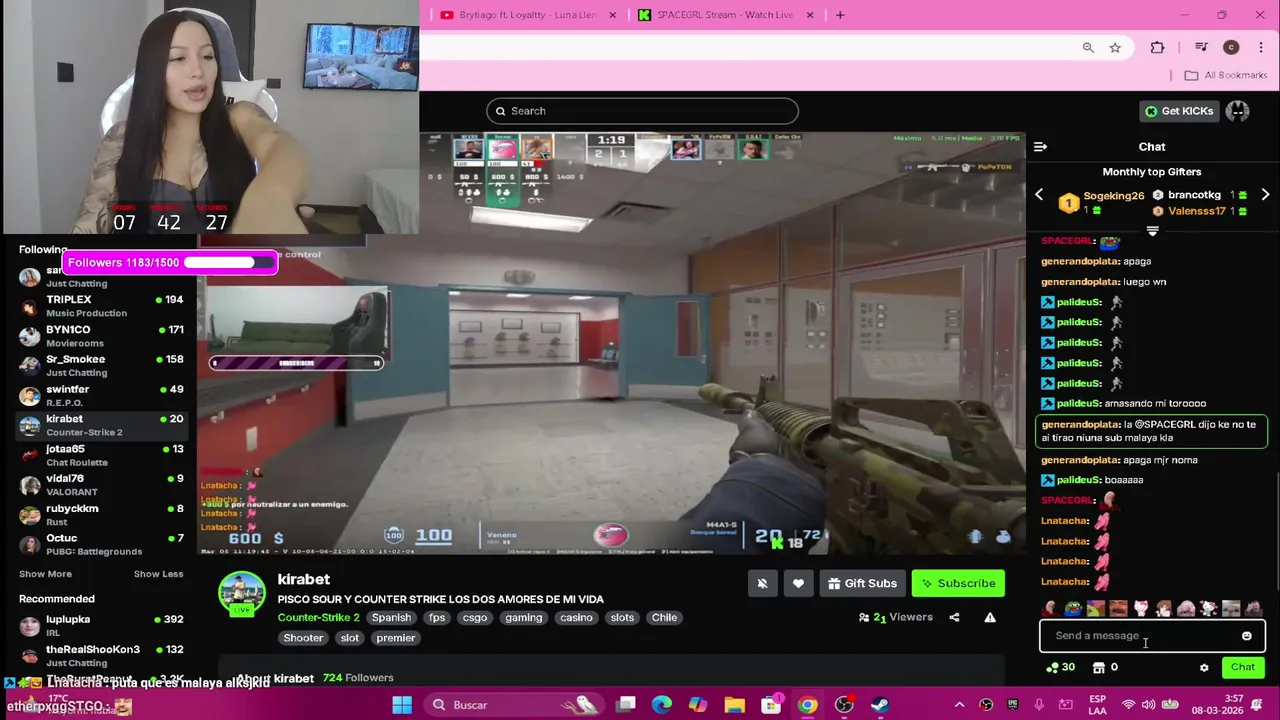Collapse the chat panel
The image size is (1280, 720).
(1040, 147)
